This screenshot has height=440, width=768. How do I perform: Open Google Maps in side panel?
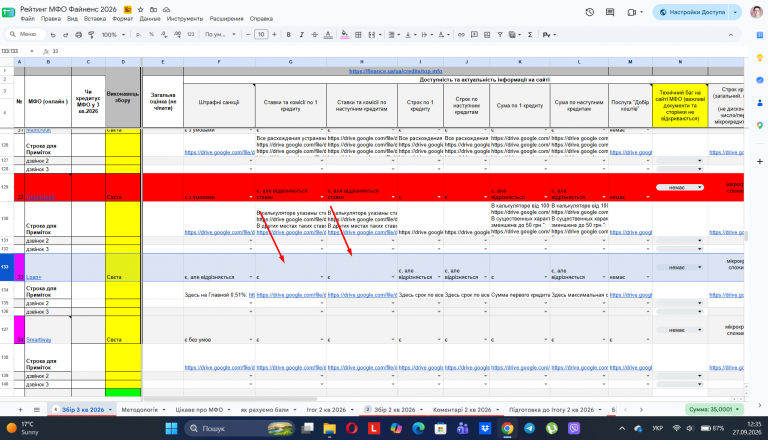(x=760, y=125)
